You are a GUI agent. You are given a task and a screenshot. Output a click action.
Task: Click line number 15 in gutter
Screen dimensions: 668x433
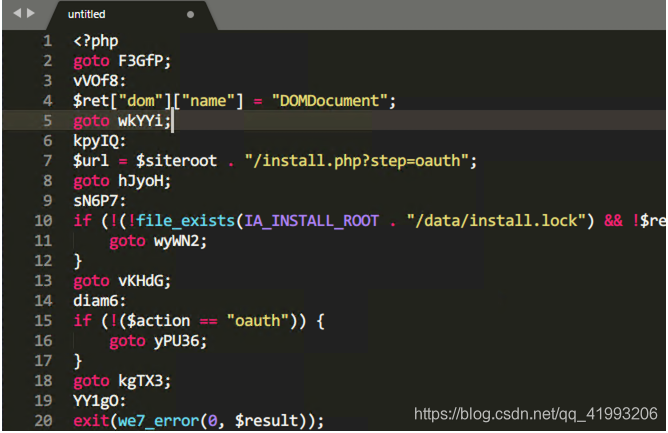pos(43,320)
